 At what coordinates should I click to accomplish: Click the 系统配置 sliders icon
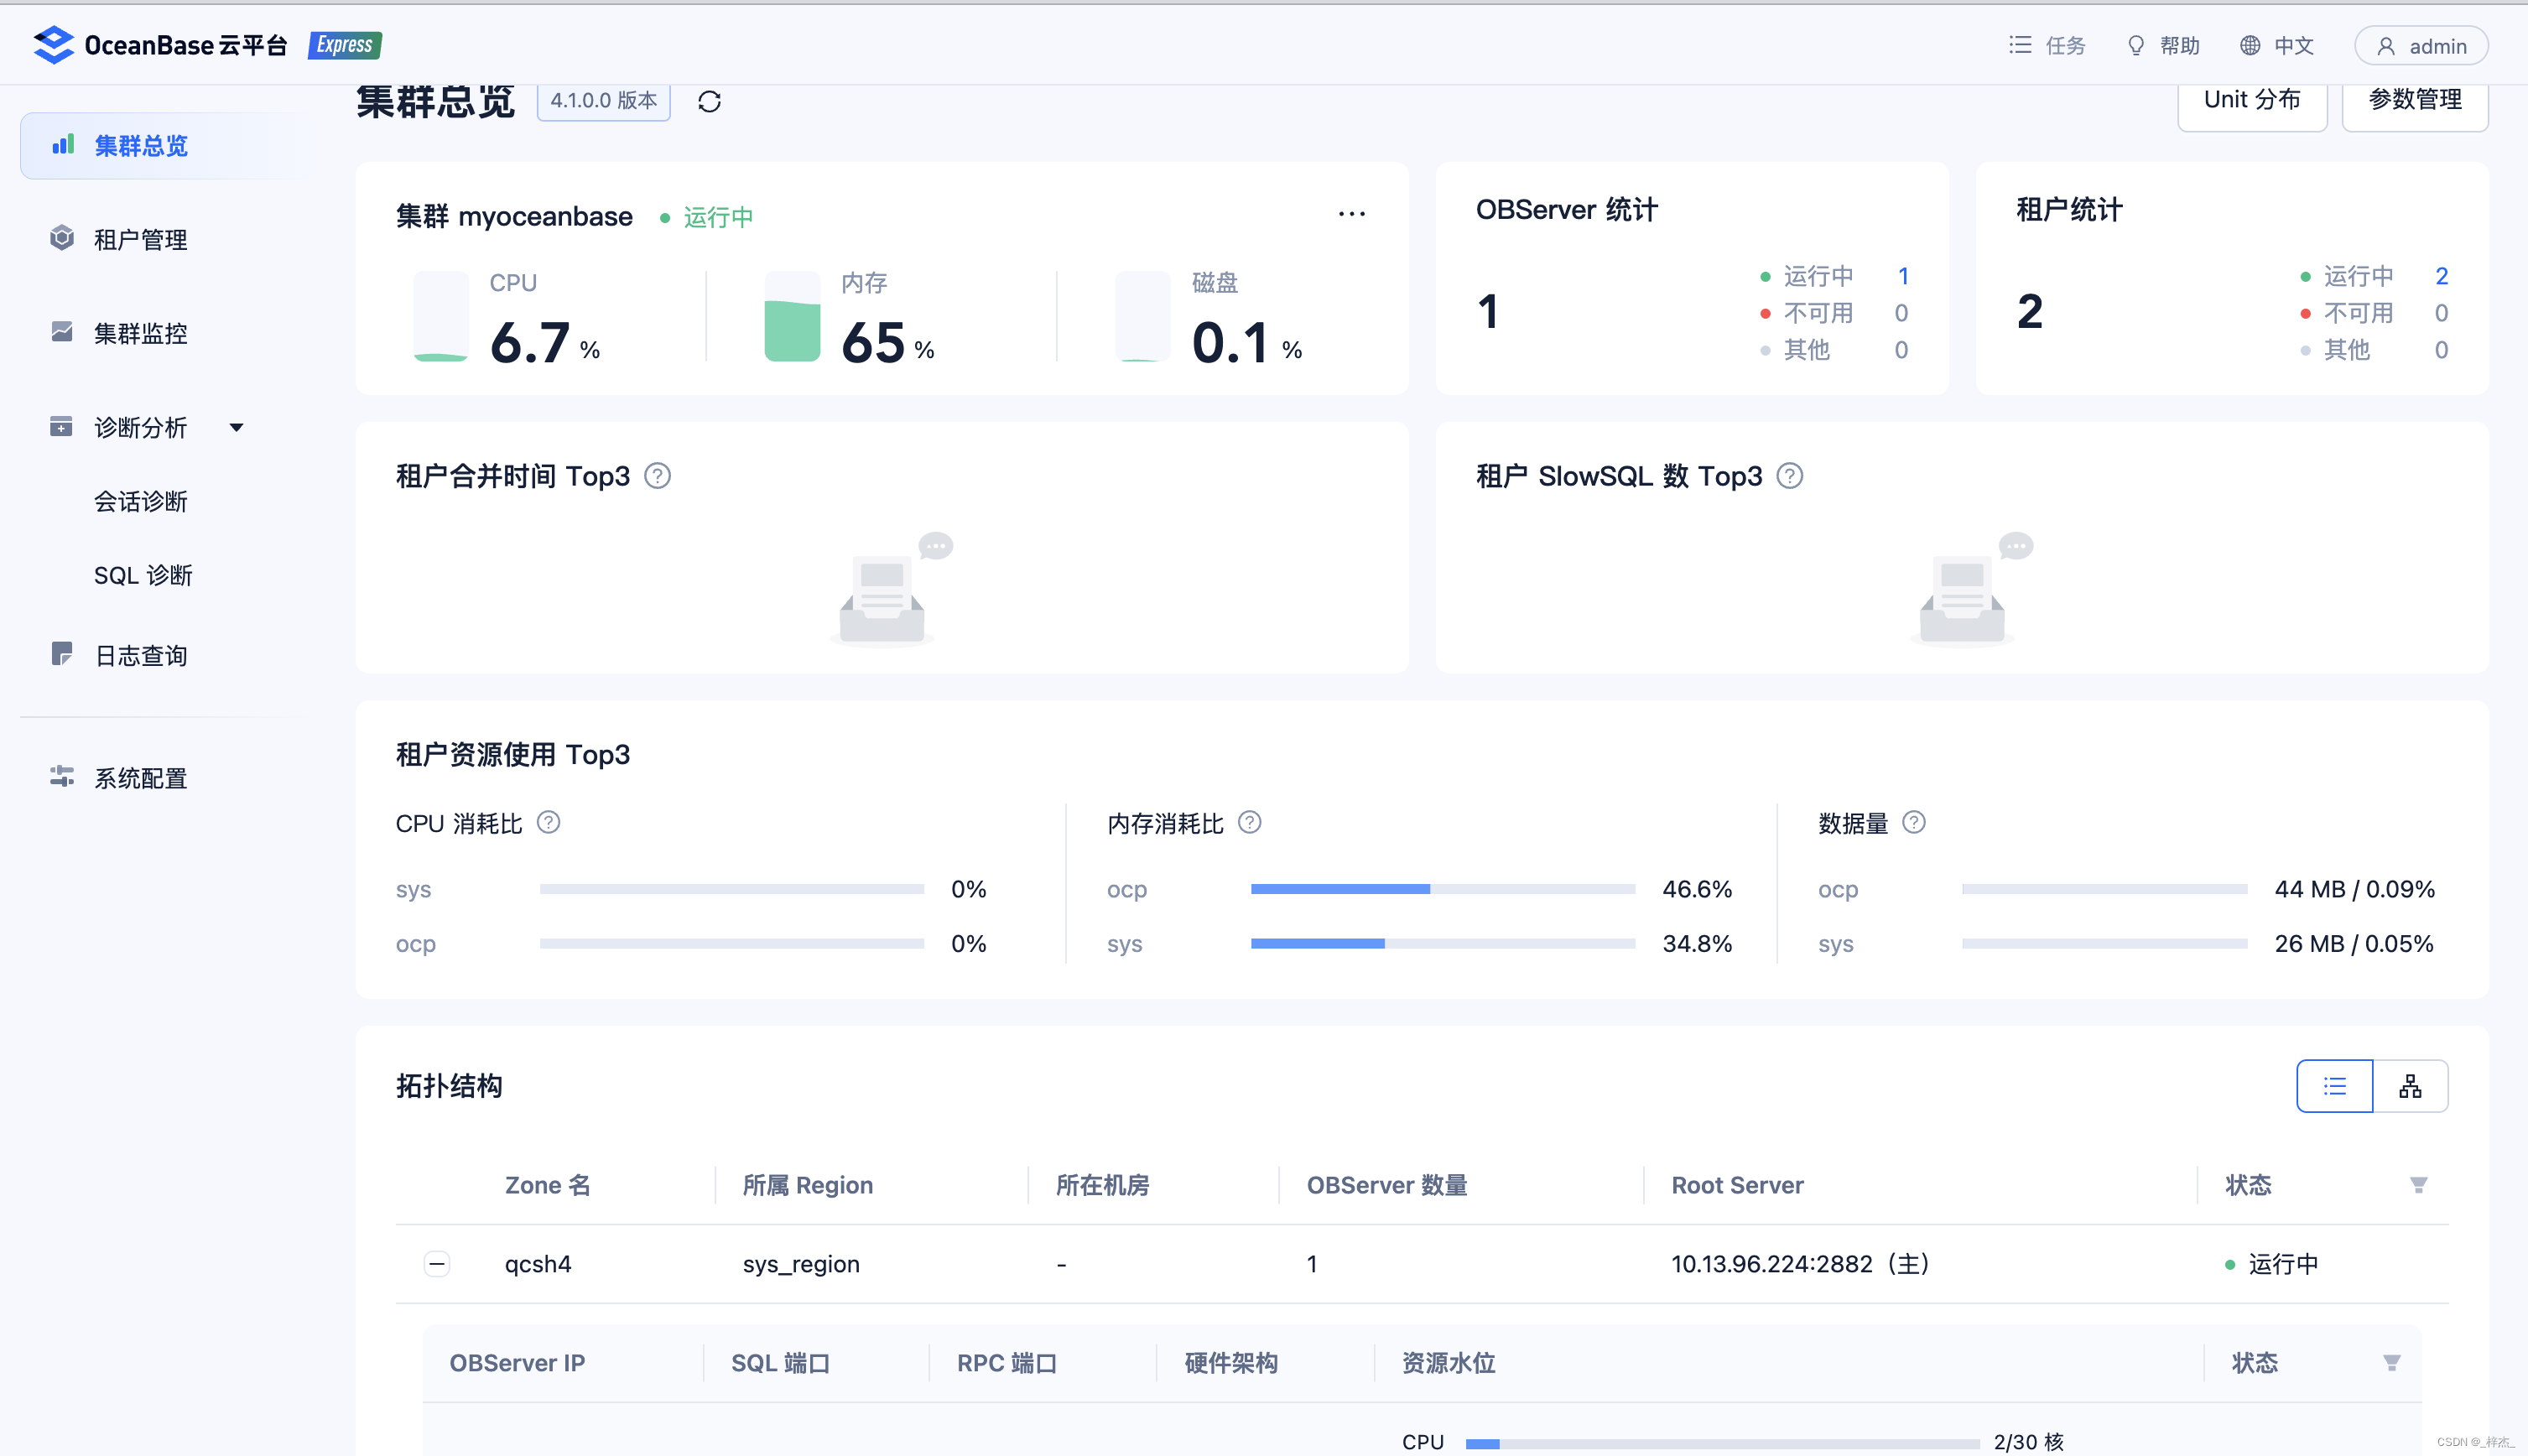pyautogui.click(x=62, y=777)
